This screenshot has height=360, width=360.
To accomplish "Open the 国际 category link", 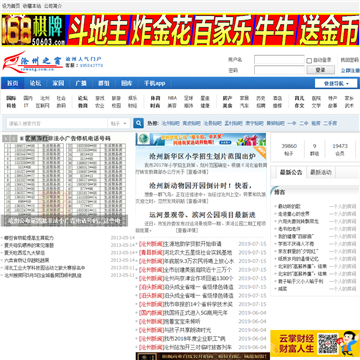I will coord(11,98).
